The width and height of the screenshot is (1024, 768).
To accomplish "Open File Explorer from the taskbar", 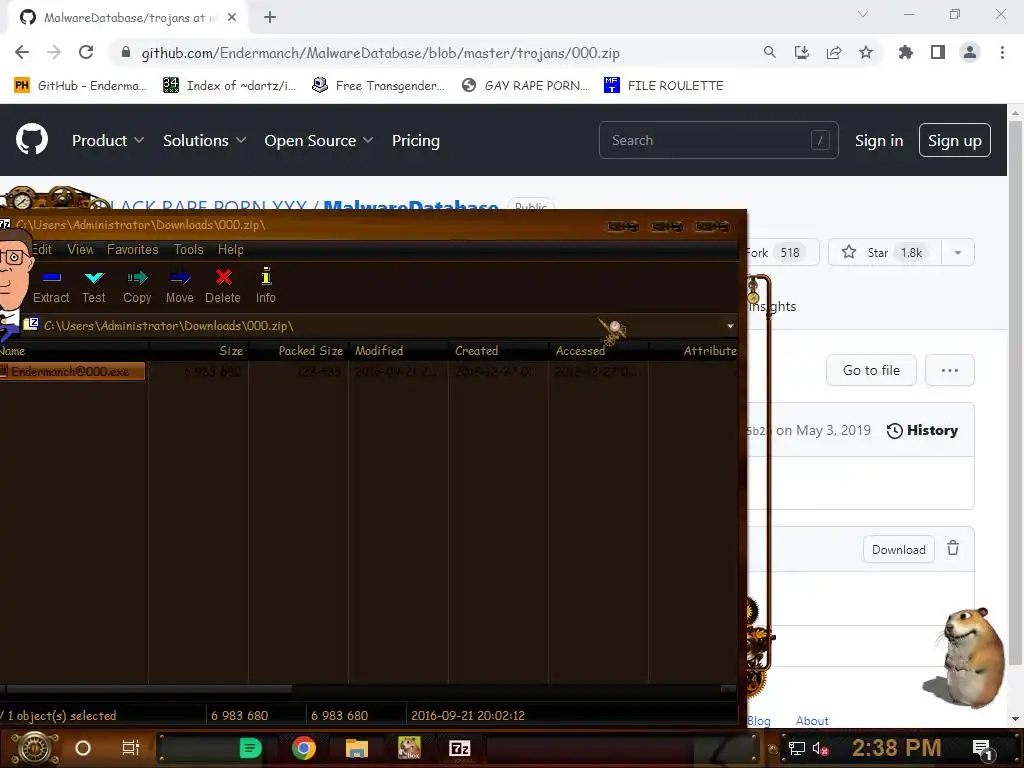I will 357,748.
